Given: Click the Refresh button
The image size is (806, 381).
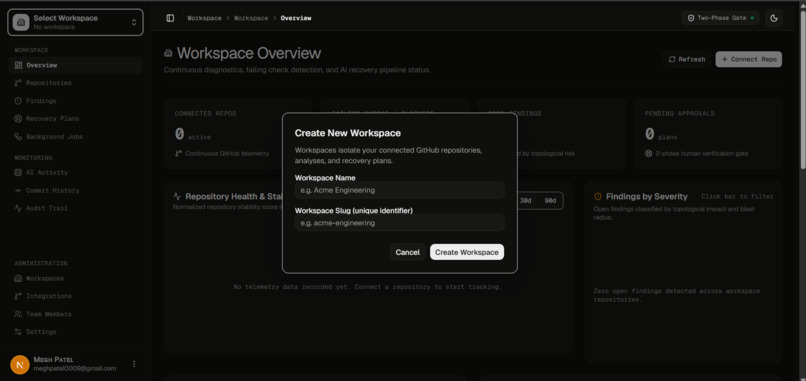Looking at the screenshot, I should (x=686, y=59).
